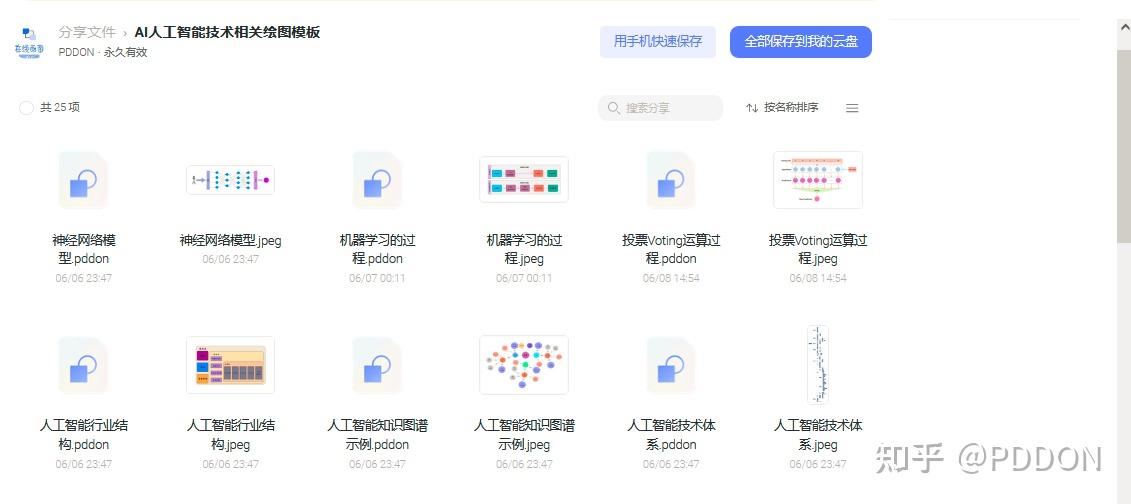This screenshot has height=504, width=1131.
Task: Open 投票Voting运算过程.jpeg thumbnail
Action: click(x=818, y=180)
